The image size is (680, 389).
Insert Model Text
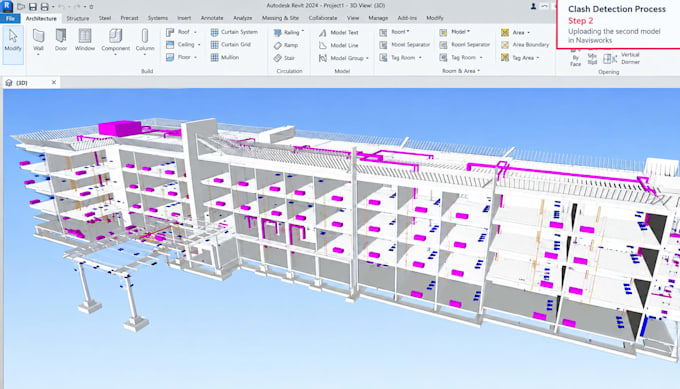[339, 33]
